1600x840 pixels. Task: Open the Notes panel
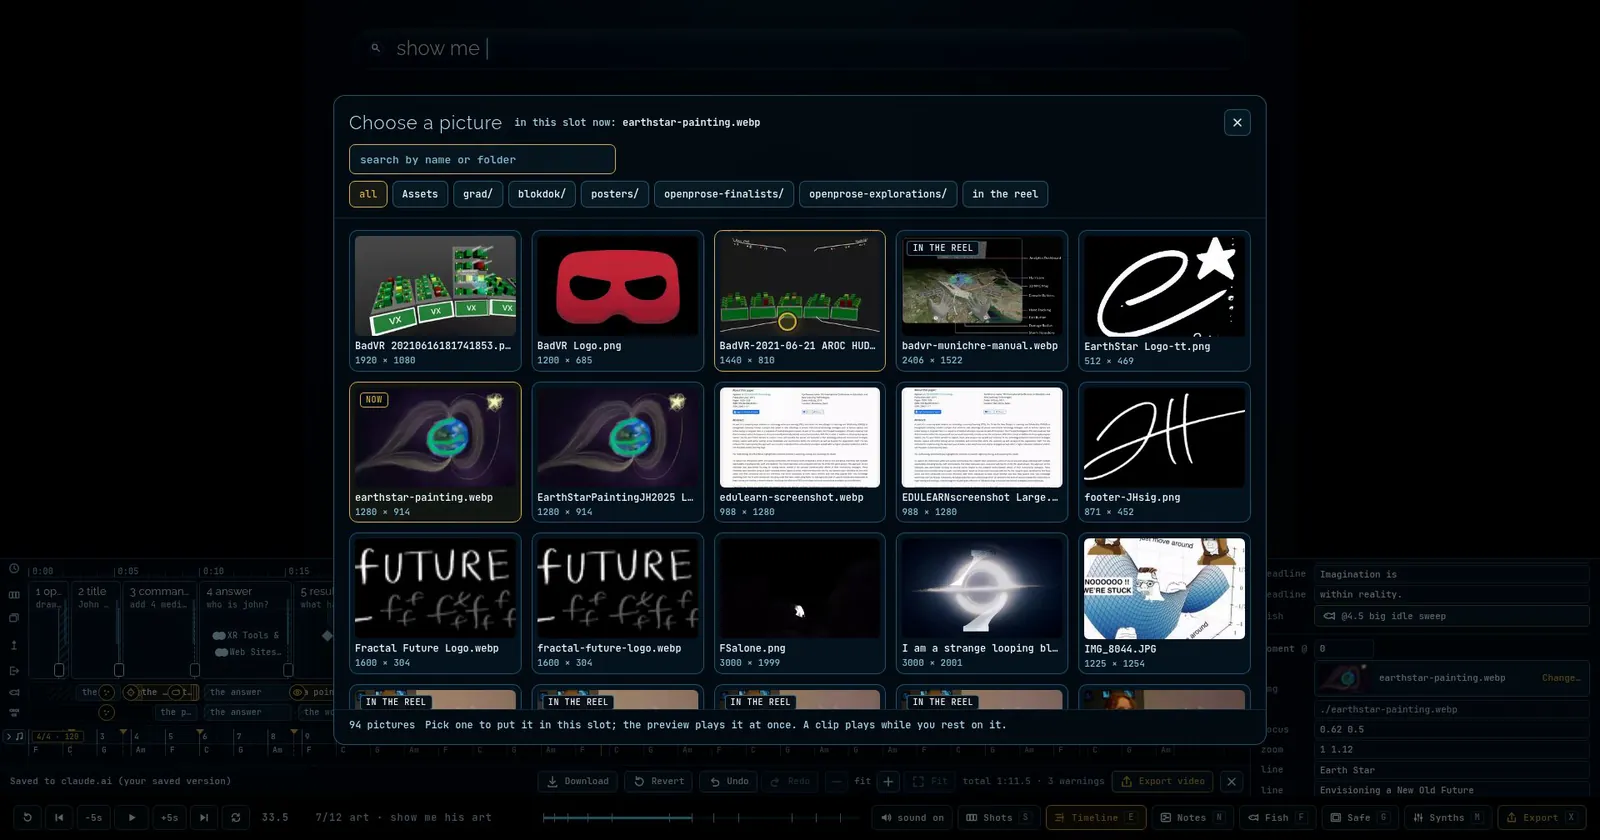(1192, 817)
